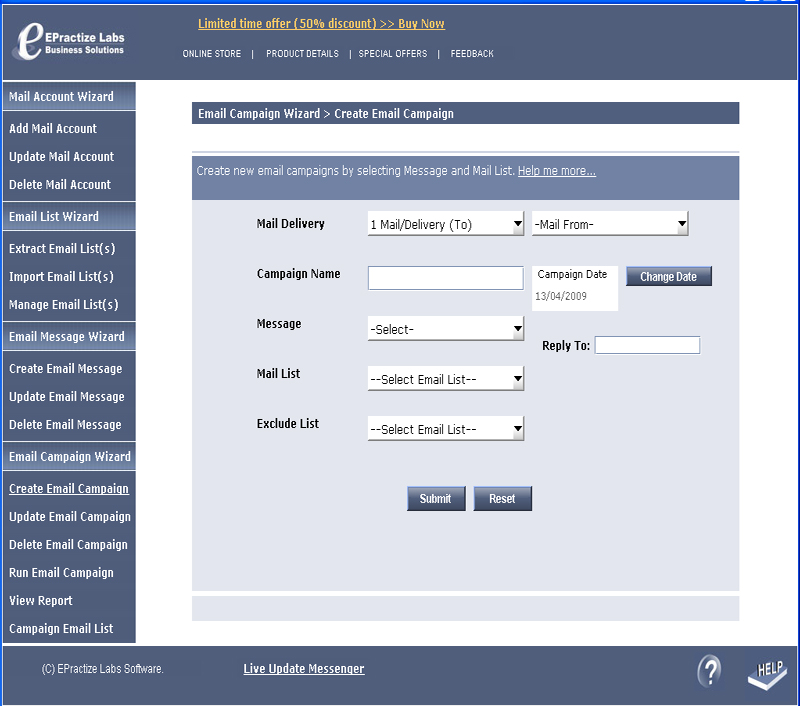800x706 pixels.
Task: Open the HELP book icon
Action: [x=767, y=674]
